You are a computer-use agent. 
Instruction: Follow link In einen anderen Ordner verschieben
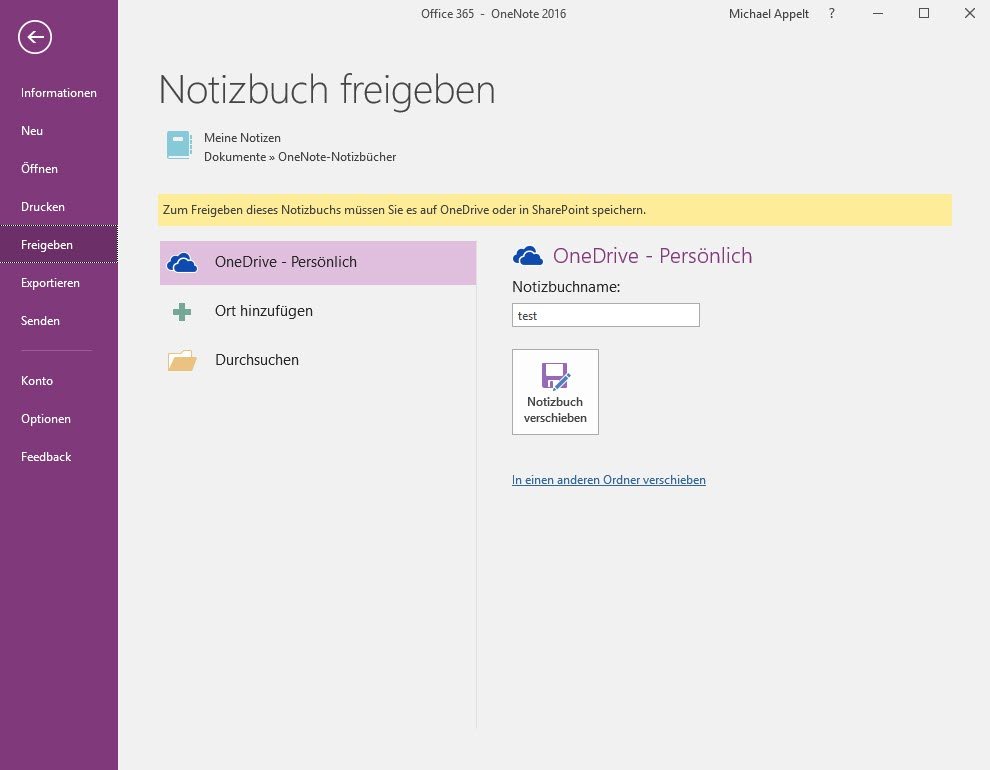[609, 480]
